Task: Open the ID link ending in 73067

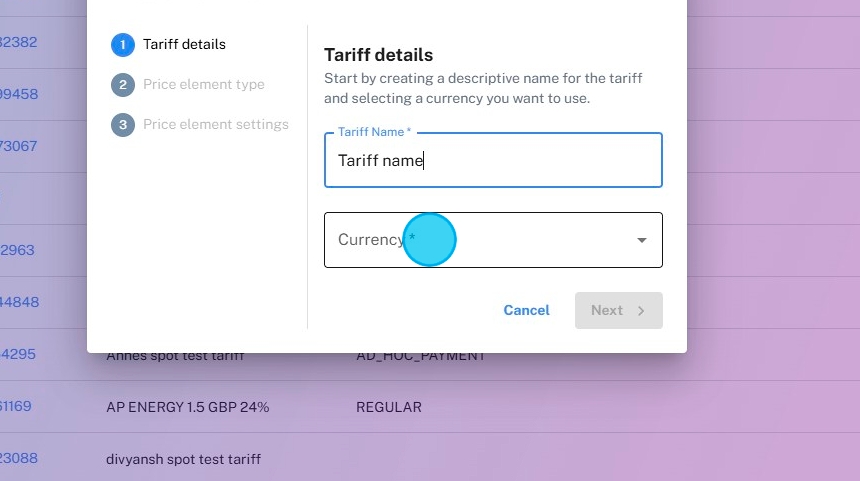Action: 18,146
